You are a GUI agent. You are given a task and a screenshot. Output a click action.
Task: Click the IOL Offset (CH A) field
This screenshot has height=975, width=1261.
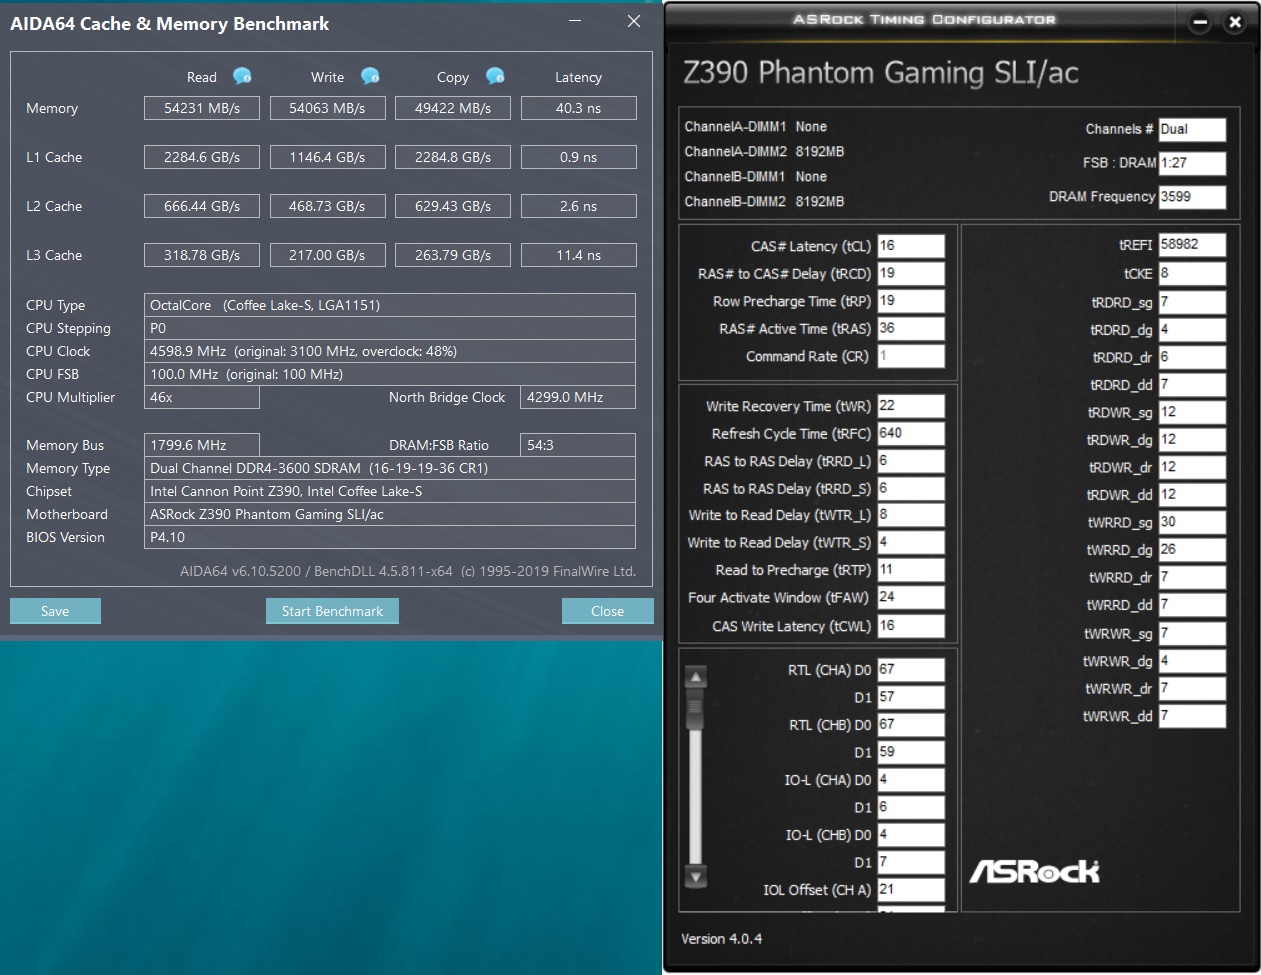coord(911,890)
